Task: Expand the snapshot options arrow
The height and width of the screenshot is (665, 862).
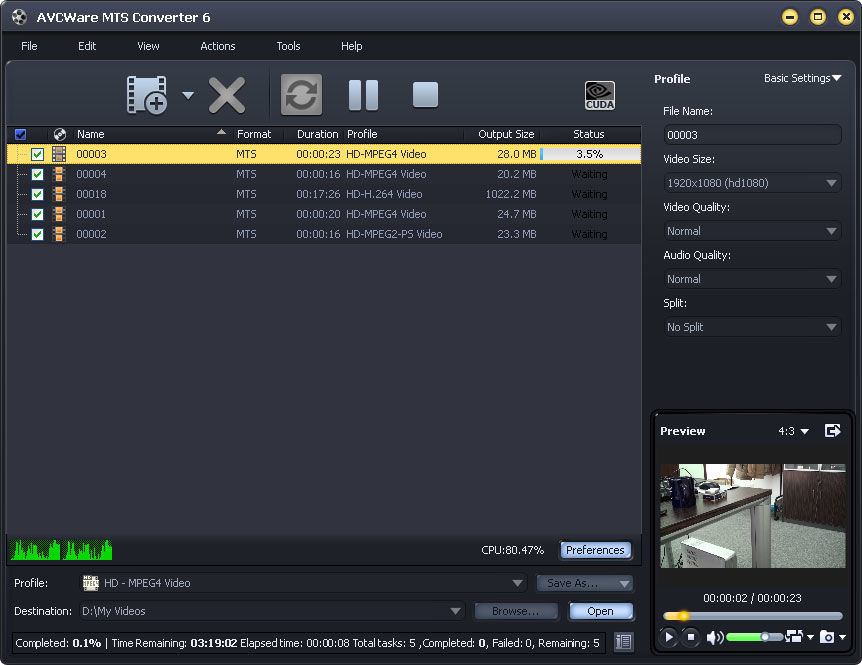Action: coord(842,637)
